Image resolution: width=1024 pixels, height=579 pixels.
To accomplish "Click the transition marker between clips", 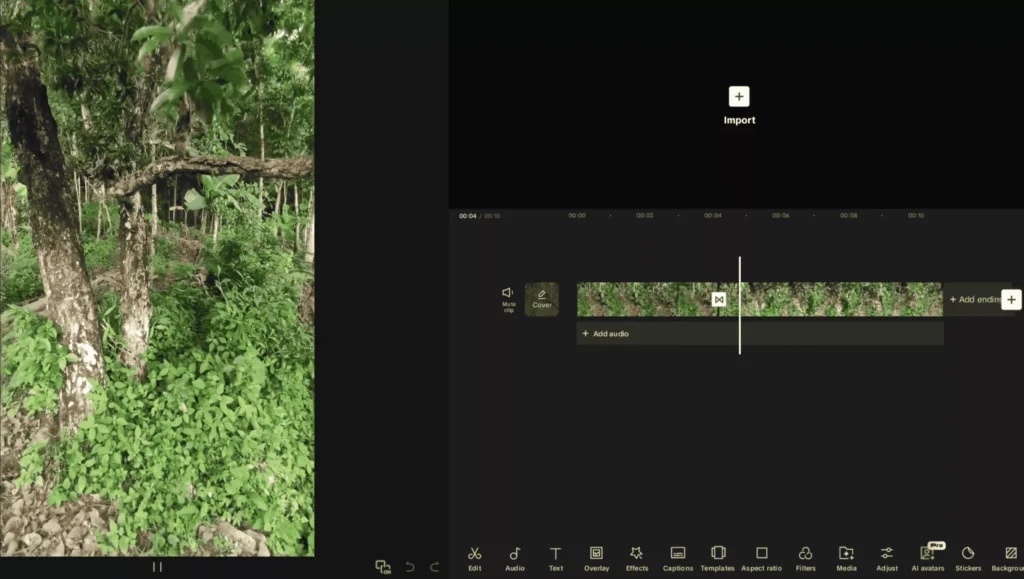I will 718,299.
